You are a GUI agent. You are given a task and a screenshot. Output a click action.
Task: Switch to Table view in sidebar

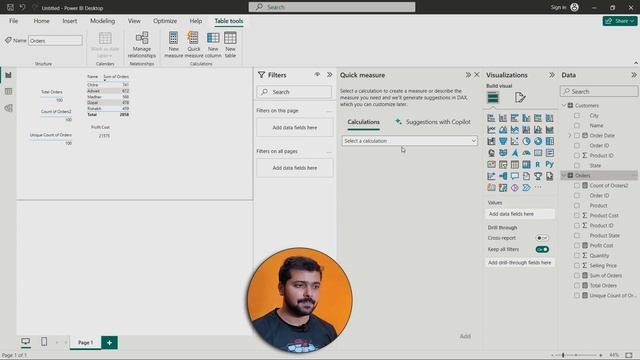pos(8,91)
